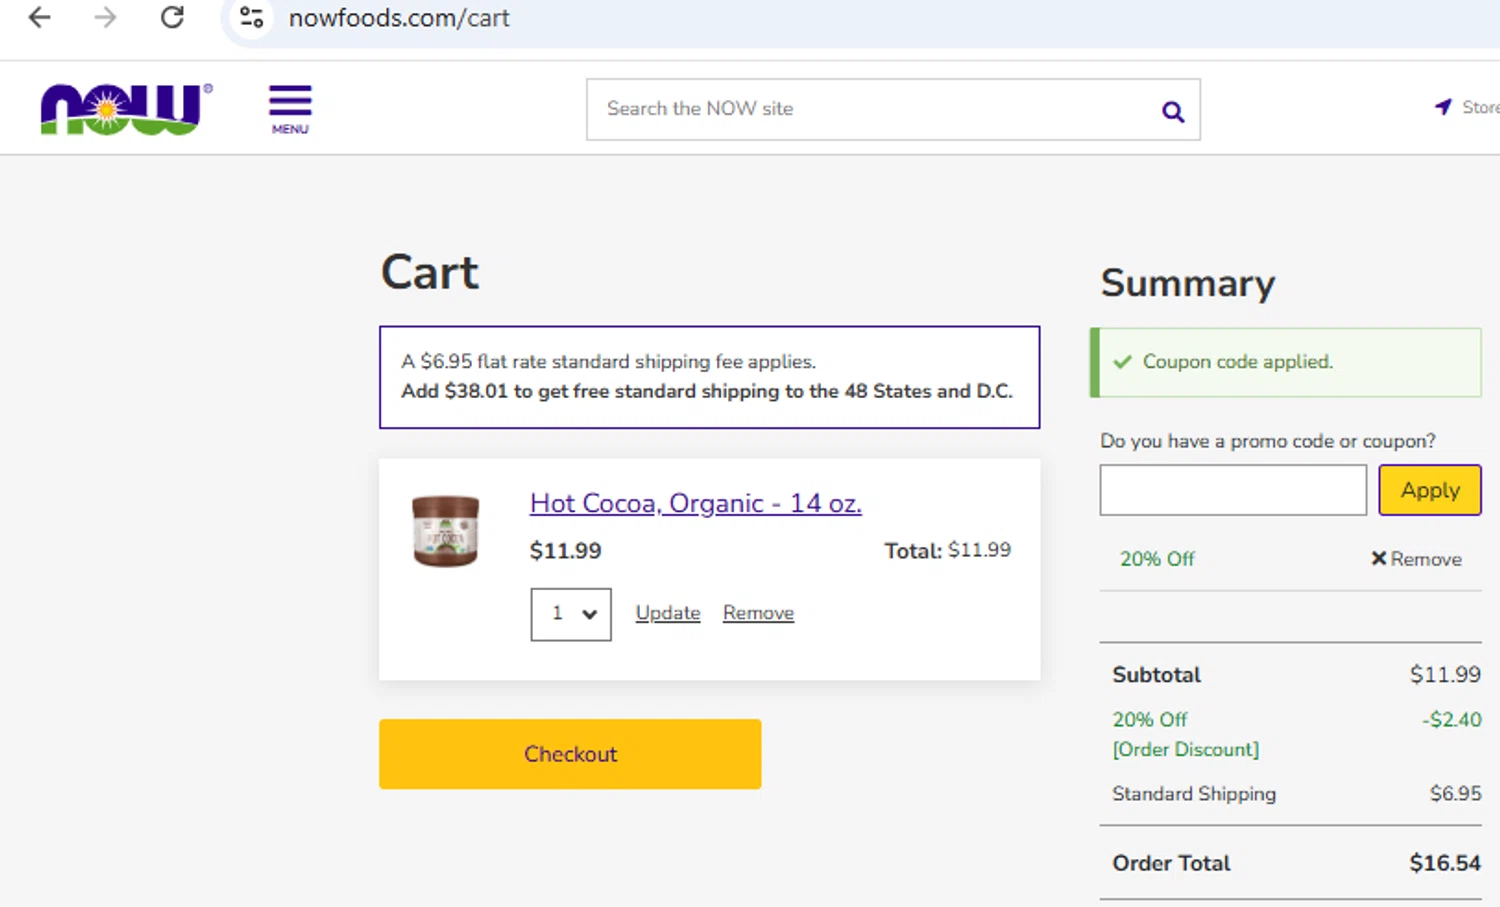Screen dimensions: 1500x907
Task: Click the Cart heading
Action: [430, 272]
